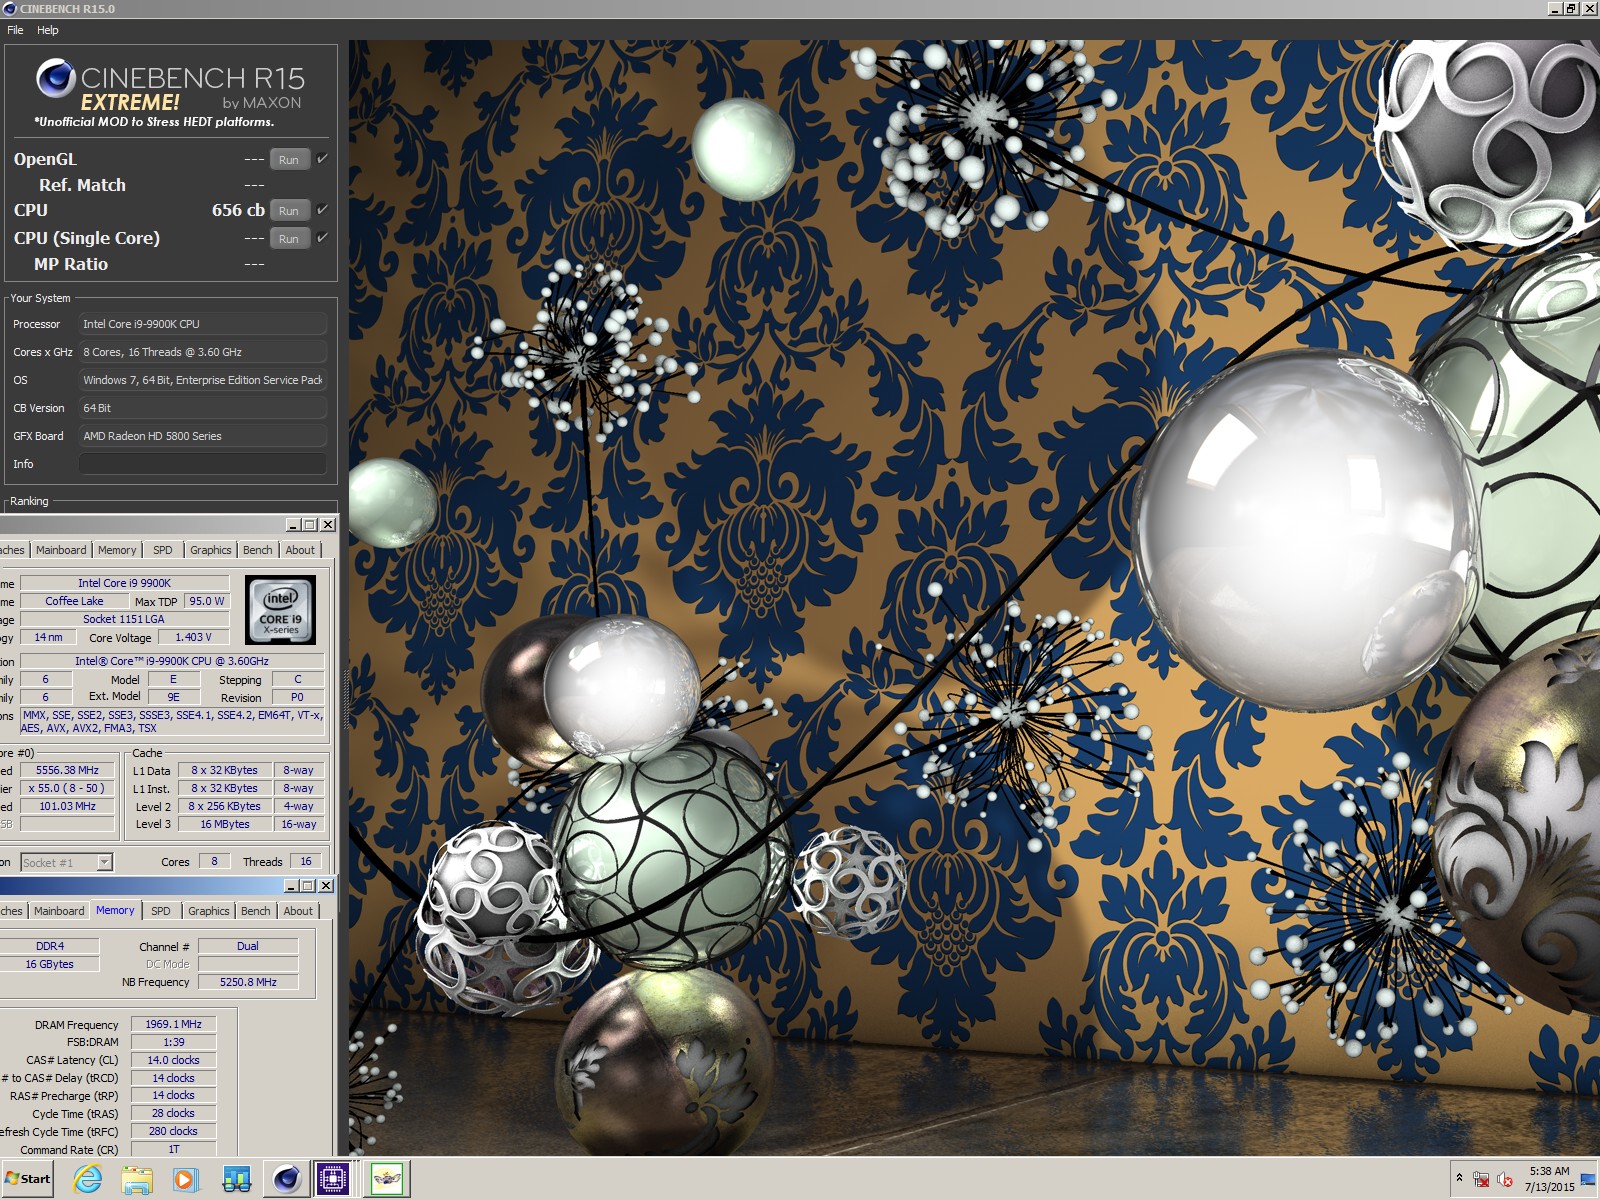Close the upper CPU-Z window
Image resolution: width=1600 pixels, height=1200 pixels.
pyautogui.click(x=328, y=525)
